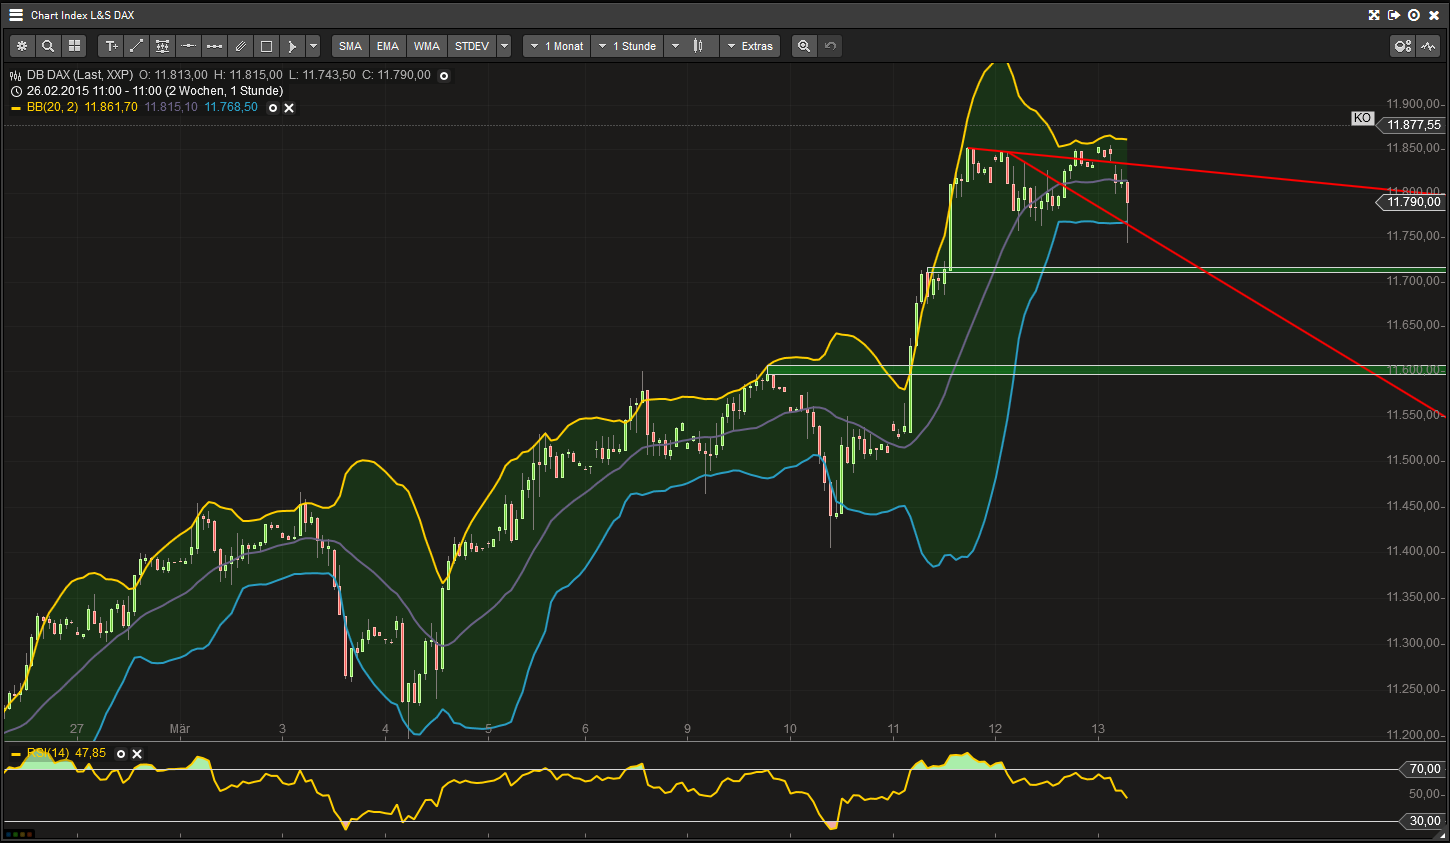Select the Fibonacci retracement tool
This screenshot has height=843, width=1450.
click(x=162, y=45)
